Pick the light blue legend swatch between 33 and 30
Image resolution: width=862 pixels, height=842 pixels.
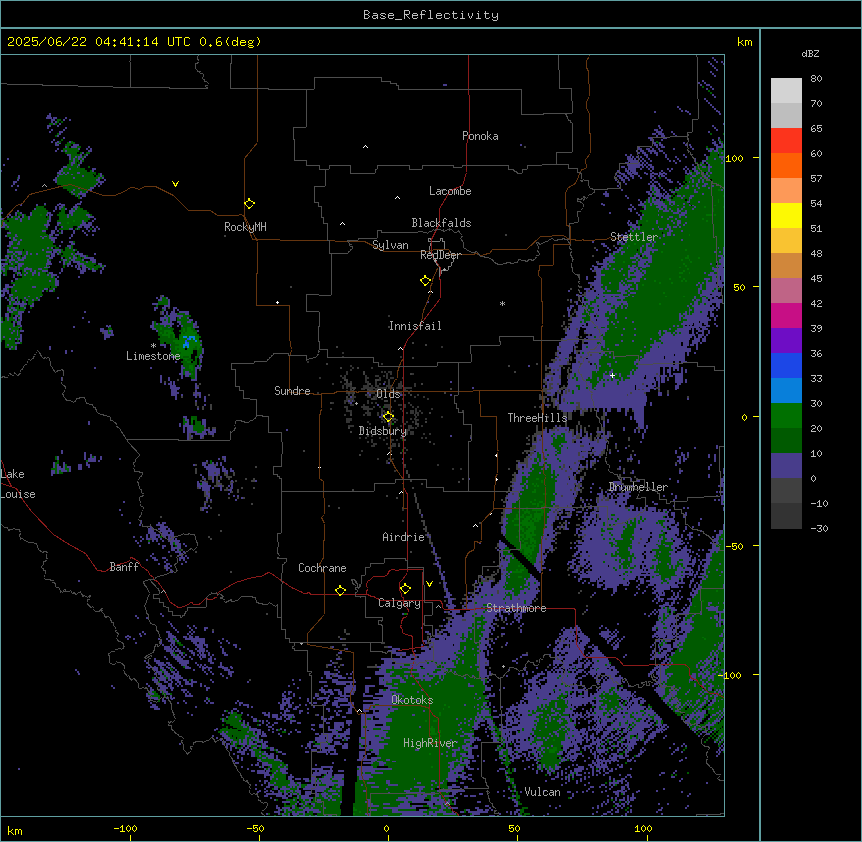pyautogui.click(x=786, y=391)
